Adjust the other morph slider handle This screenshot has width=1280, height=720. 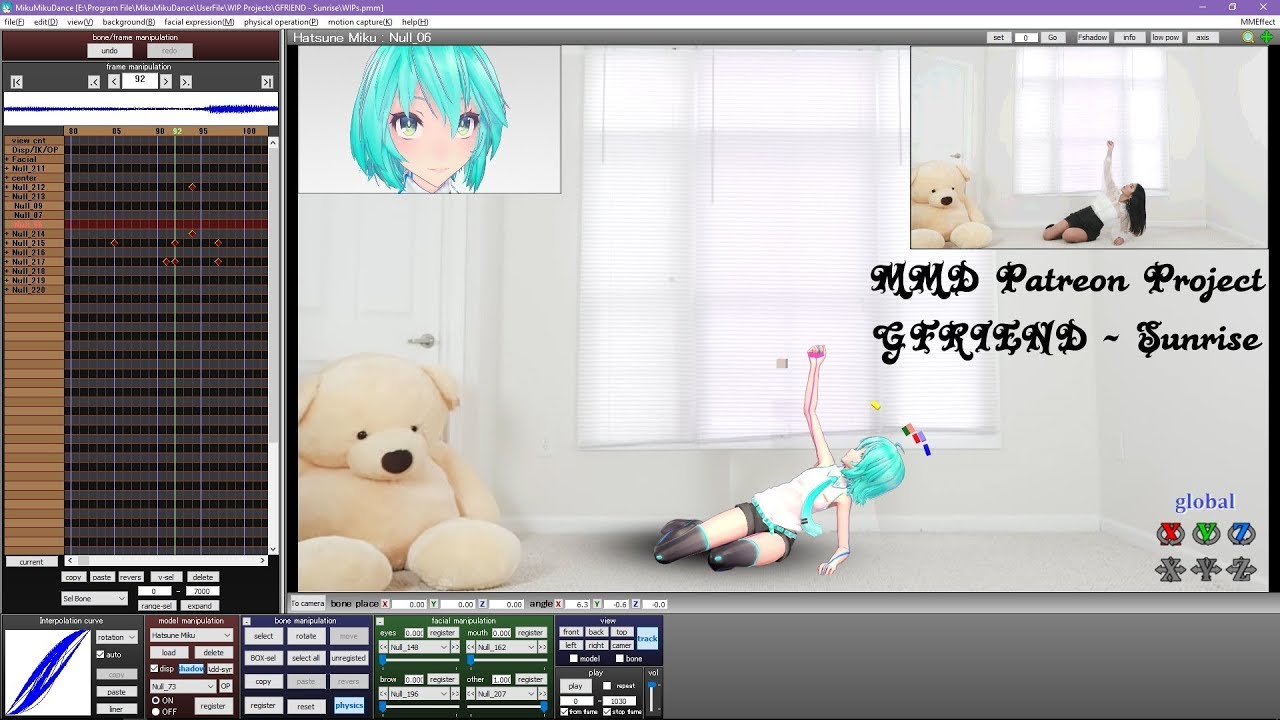pos(543,706)
